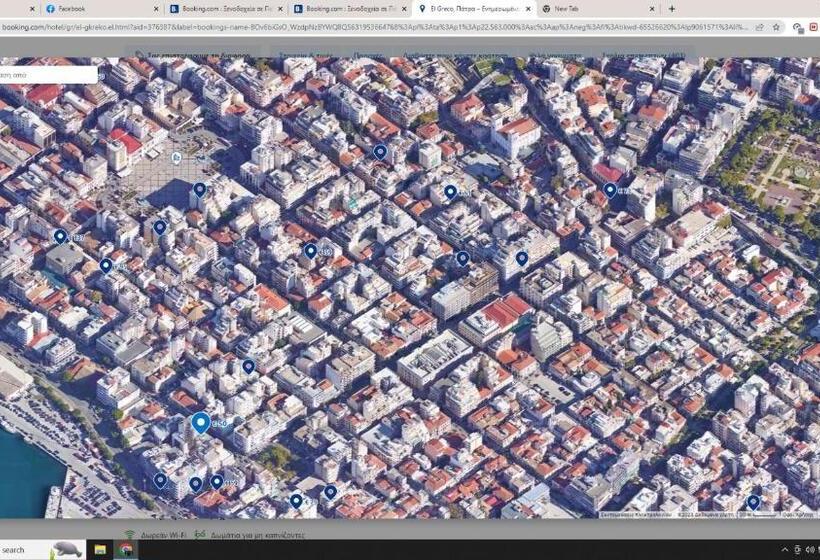Open the map's Terms of Use link
This screenshot has width=820, height=560.
(796, 515)
